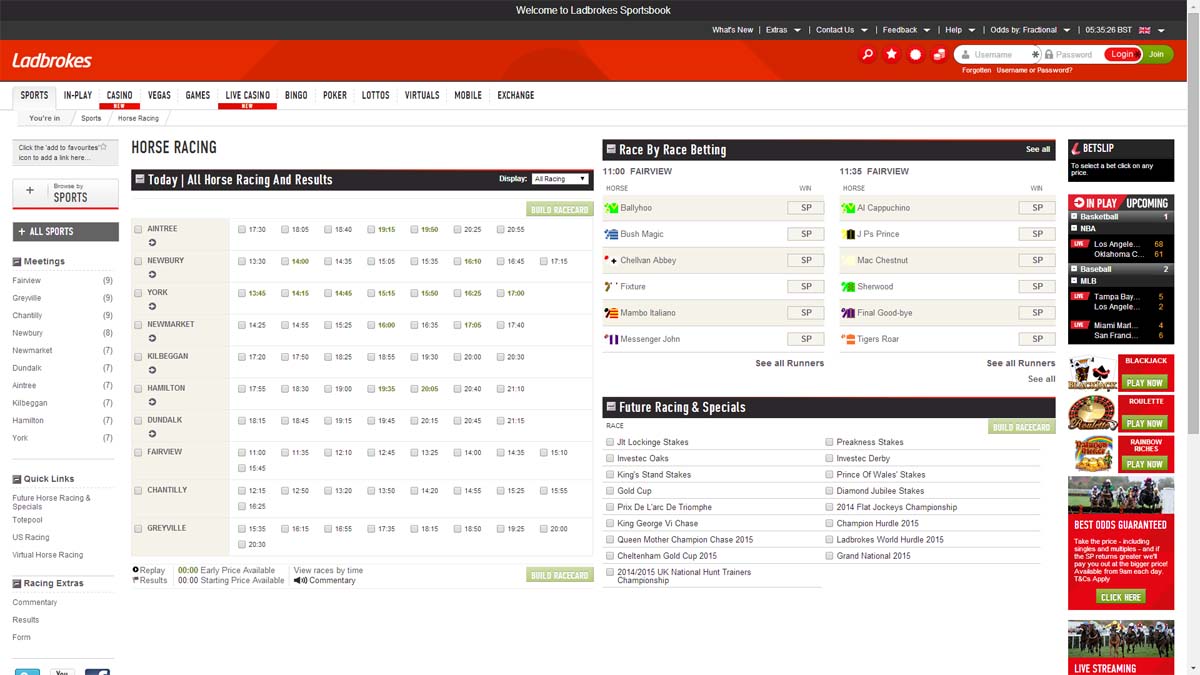
Task: Click Ballyhoo's green jockey silk icon
Action: [611, 208]
